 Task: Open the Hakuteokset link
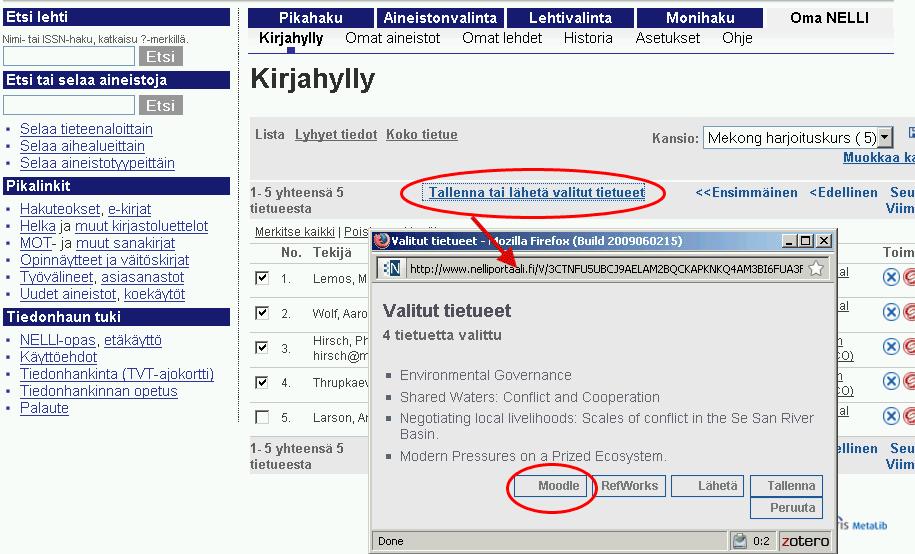pyautogui.click(x=60, y=209)
